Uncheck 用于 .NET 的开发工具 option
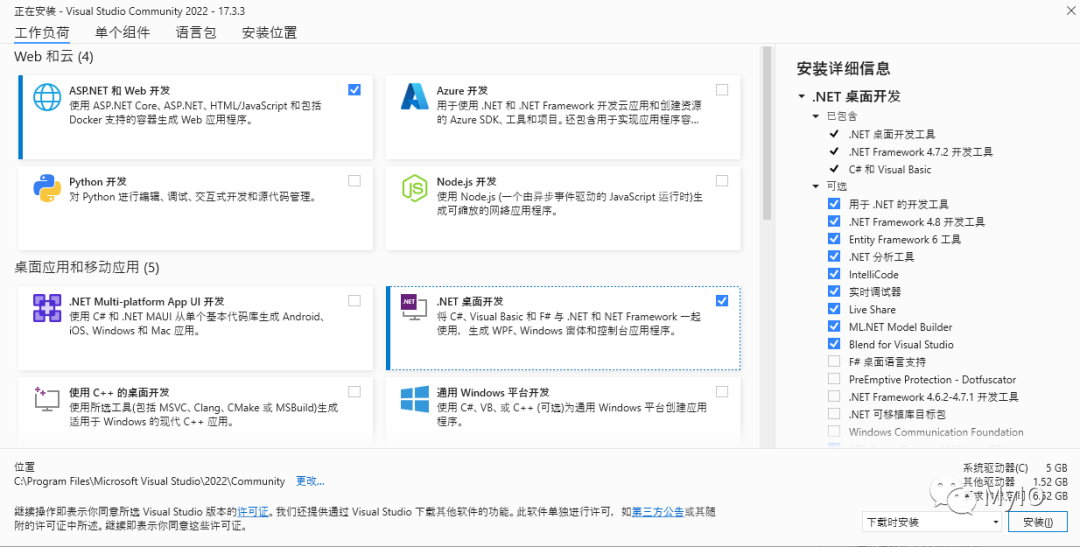Screen dimensions: 1080x547 tap(834, 204)
